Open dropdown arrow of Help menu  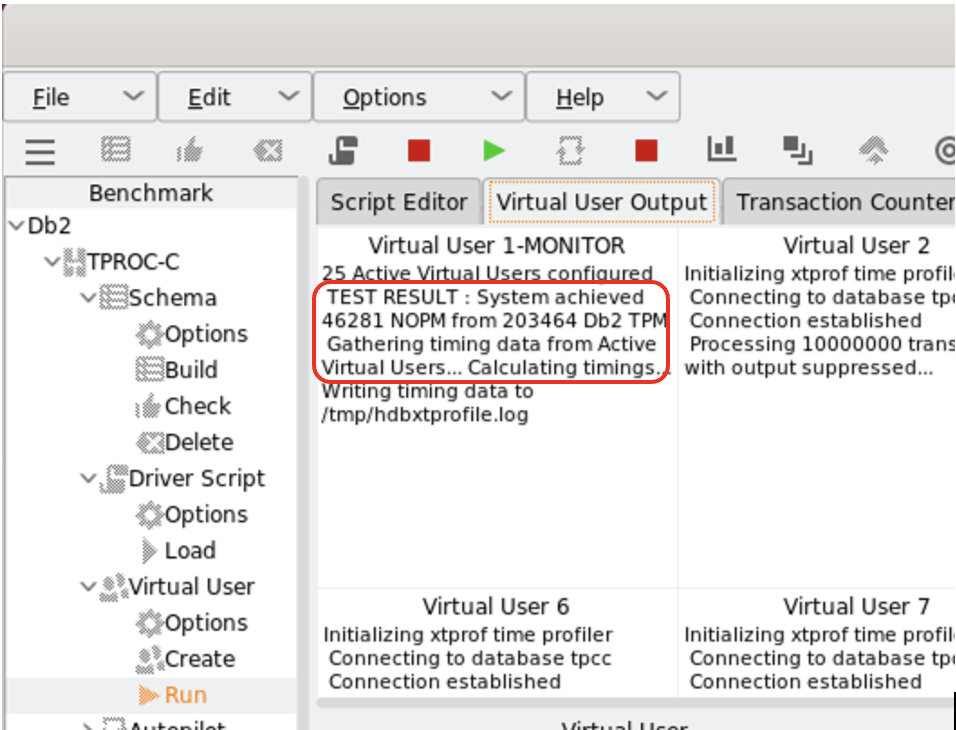[656, 96]
